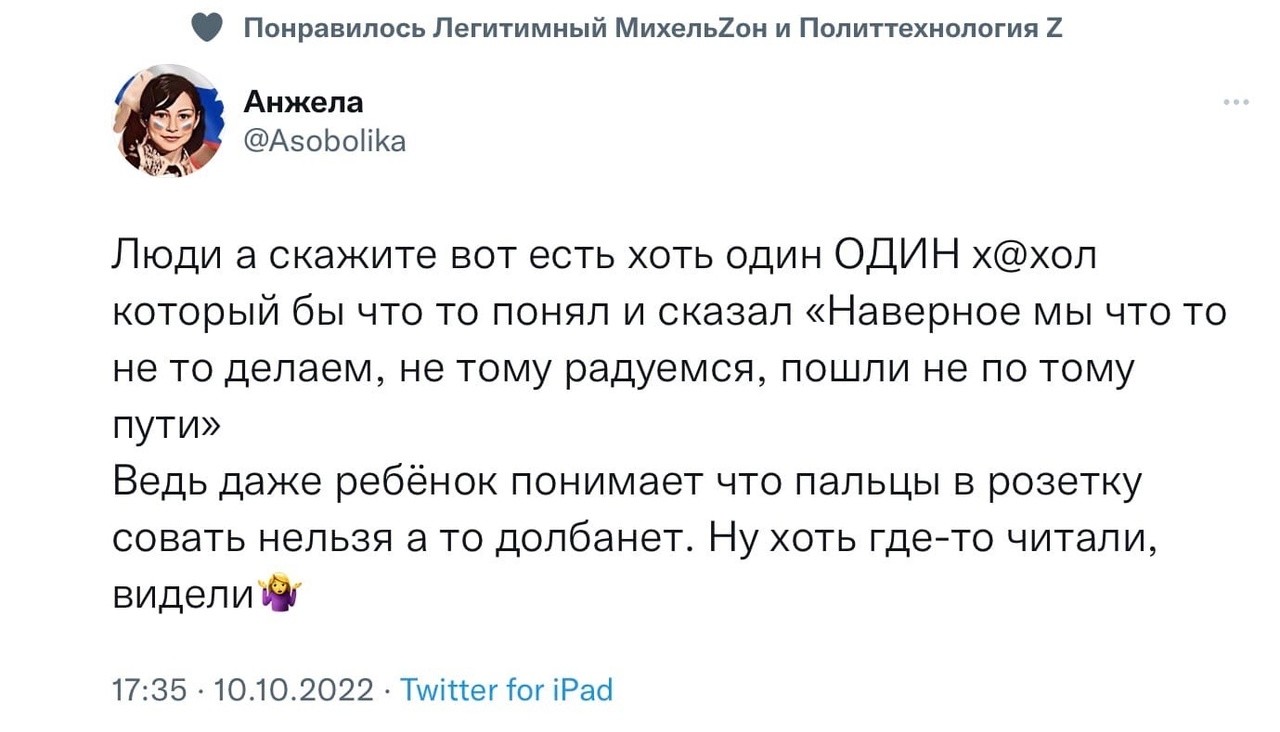Viewport: 1280px width, 732px height.
Task: Click the line Ведь даже ребёнок понимает
Action: tap(626, 484)
